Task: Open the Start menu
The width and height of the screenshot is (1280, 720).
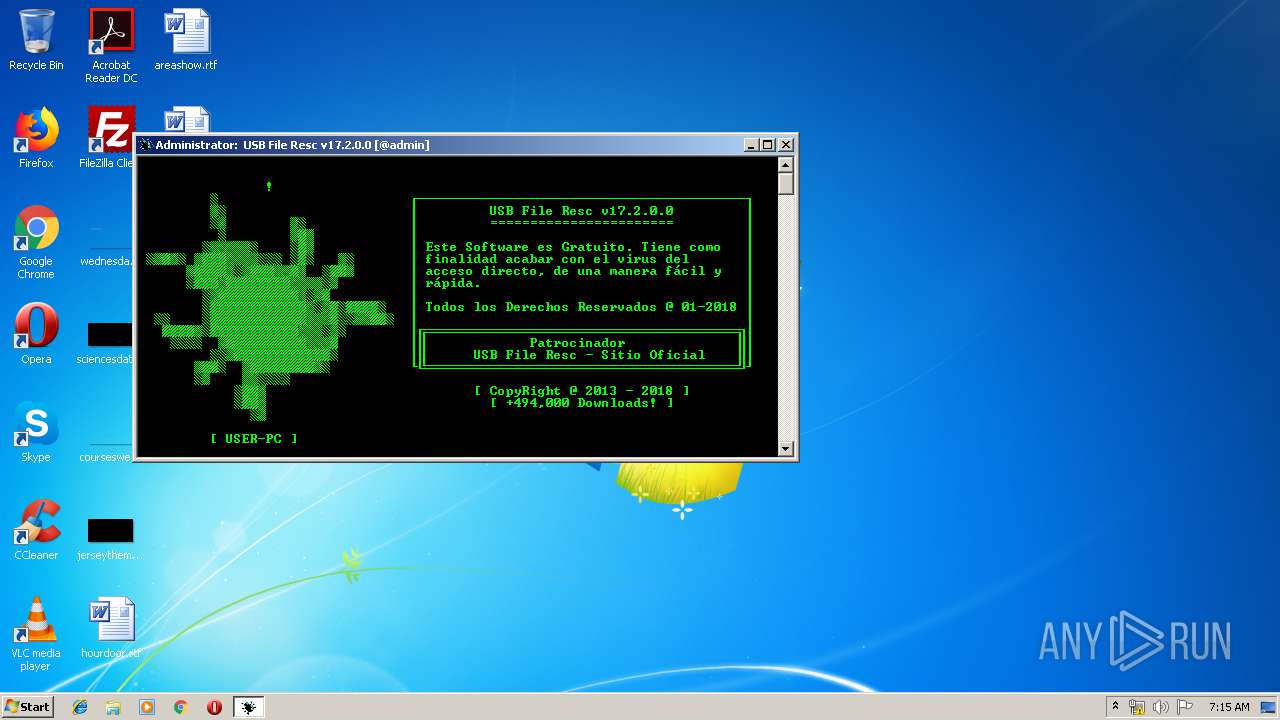Action: (x=27, y=706)
